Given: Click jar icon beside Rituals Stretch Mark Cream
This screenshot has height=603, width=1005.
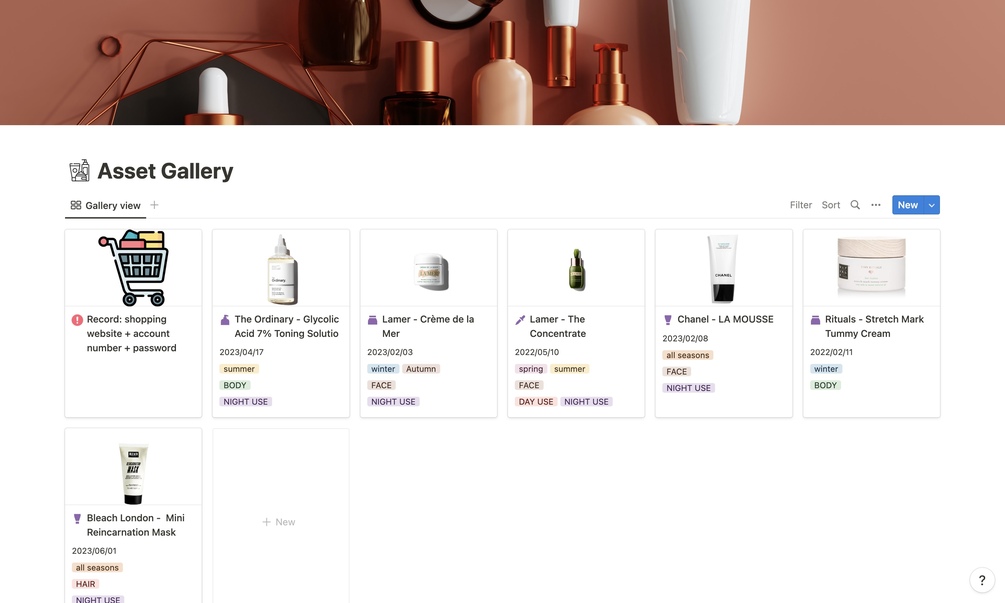Looking at the screenshot, I should [815, 320].
